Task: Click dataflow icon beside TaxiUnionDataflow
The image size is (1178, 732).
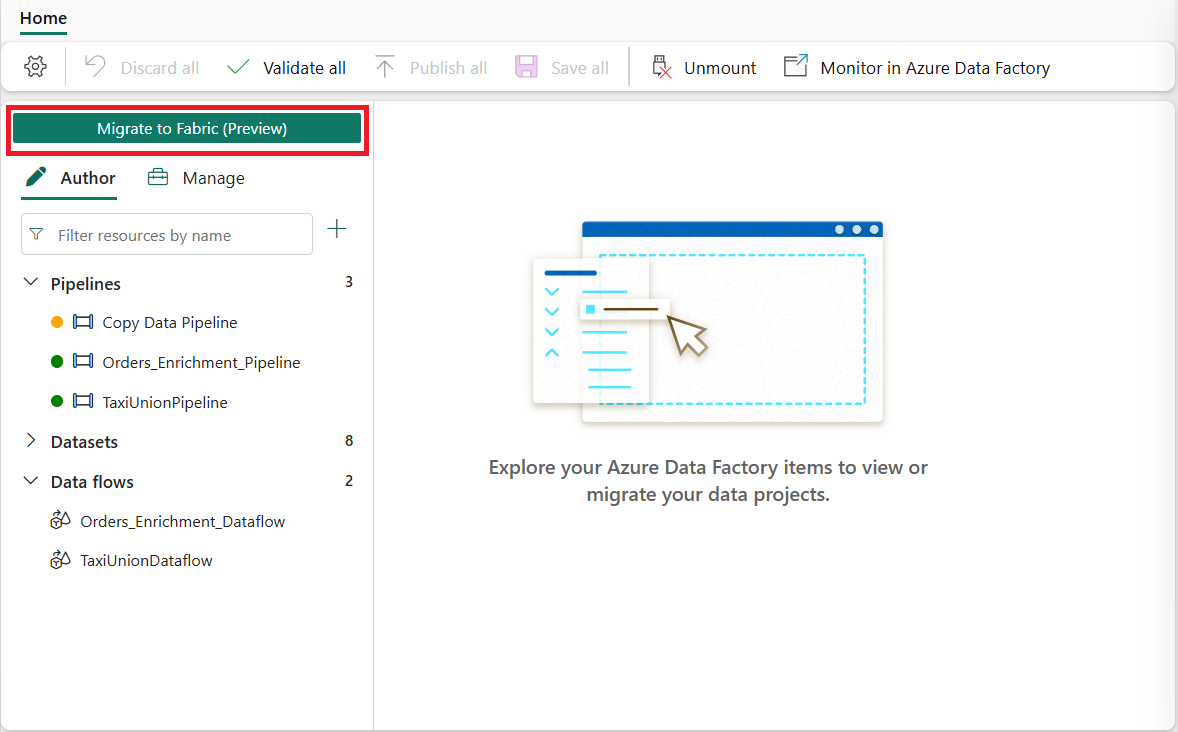Action: 60,559
